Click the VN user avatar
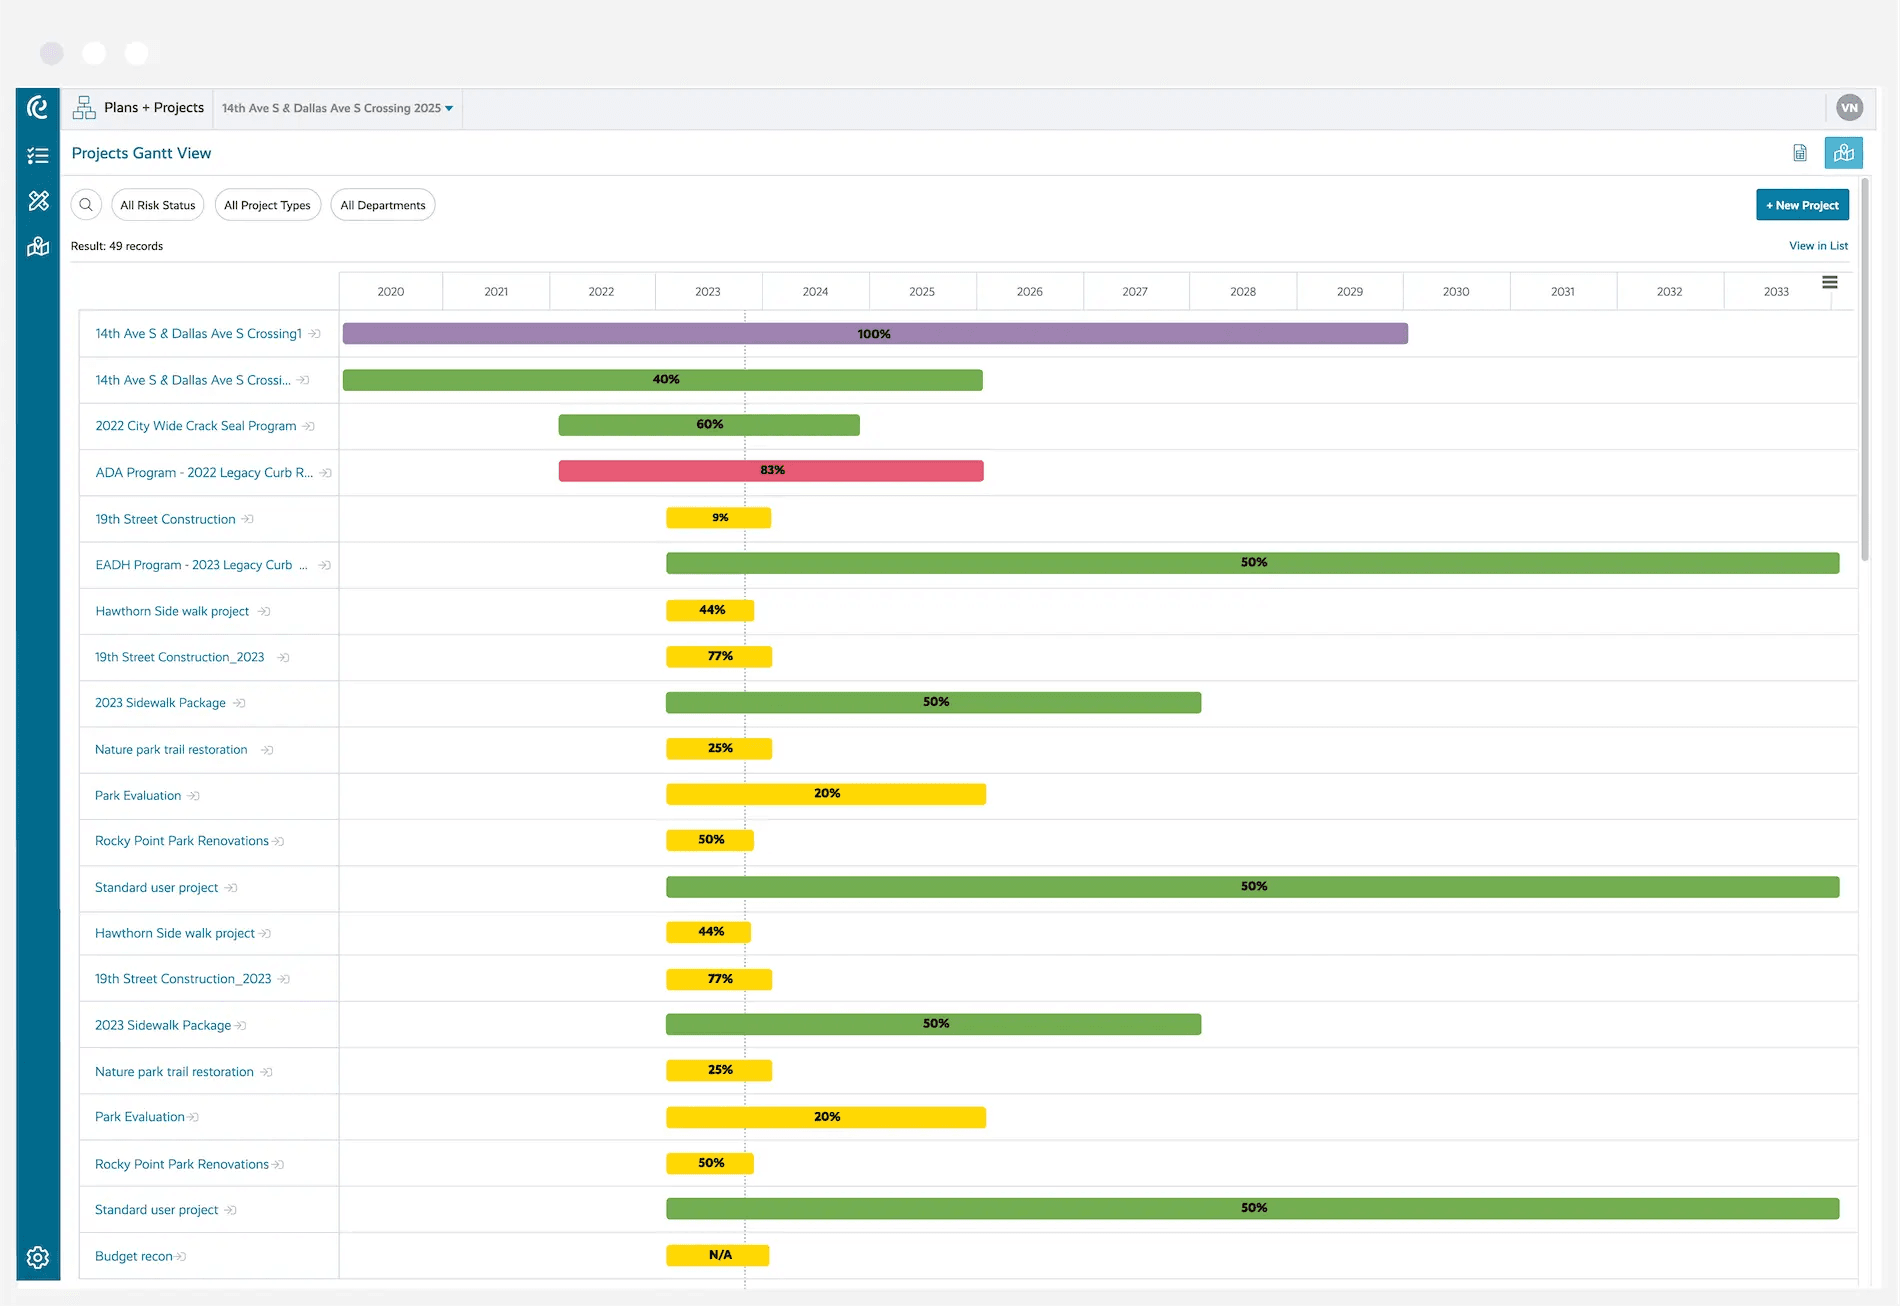Screen dimensions: 1900x1306 tap(1849, 108)
